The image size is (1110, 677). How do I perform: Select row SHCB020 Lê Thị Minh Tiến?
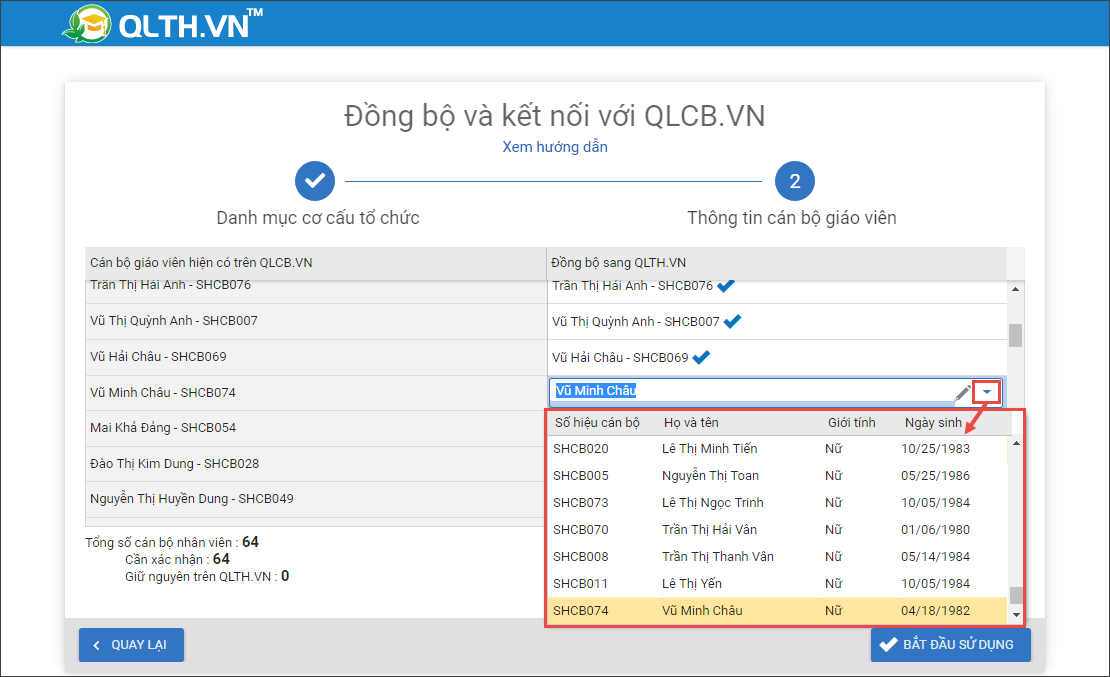pos(776,448)
